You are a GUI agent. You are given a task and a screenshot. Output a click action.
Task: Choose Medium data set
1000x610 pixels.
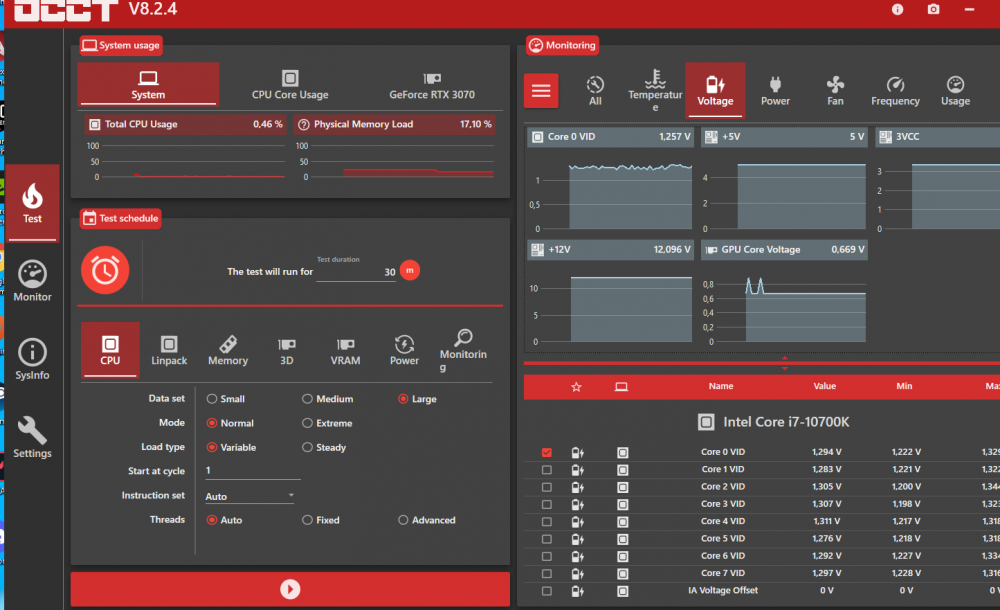click(328, 399)
